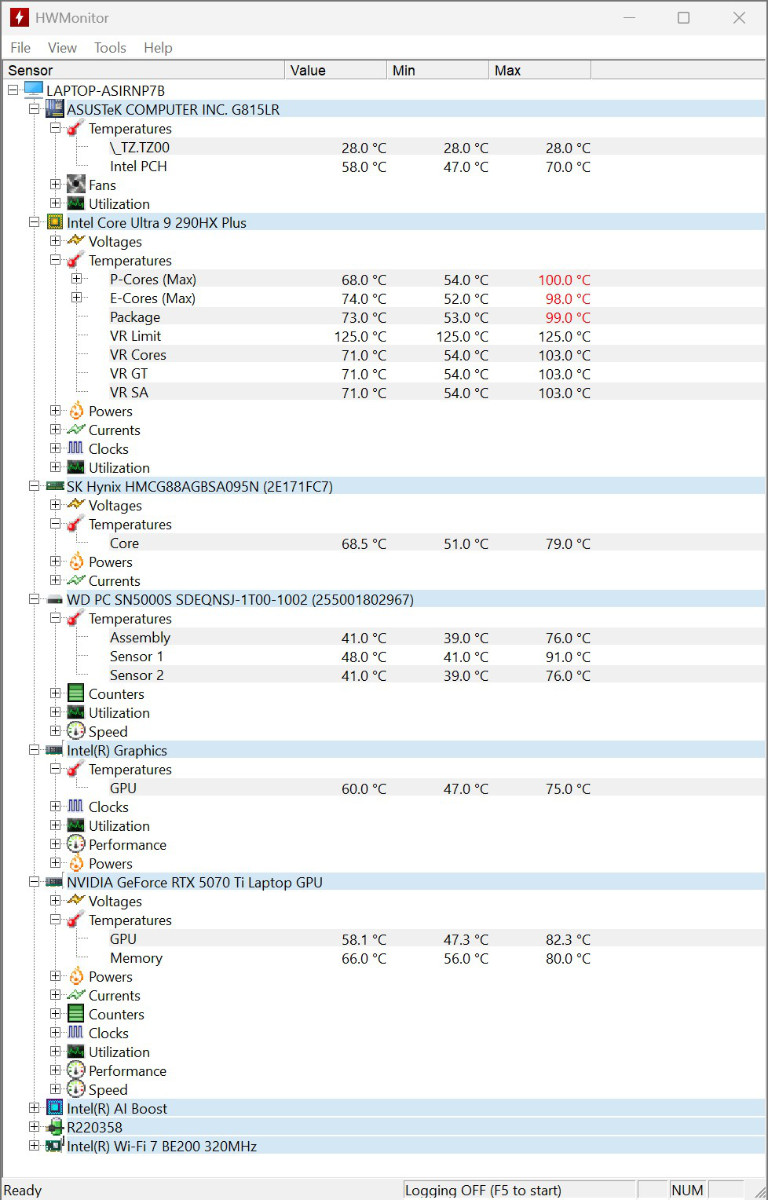Viewport: 768px width, 1200px height.
Task: Click the CPU Clocks icon
Action: tap(76, 449)
